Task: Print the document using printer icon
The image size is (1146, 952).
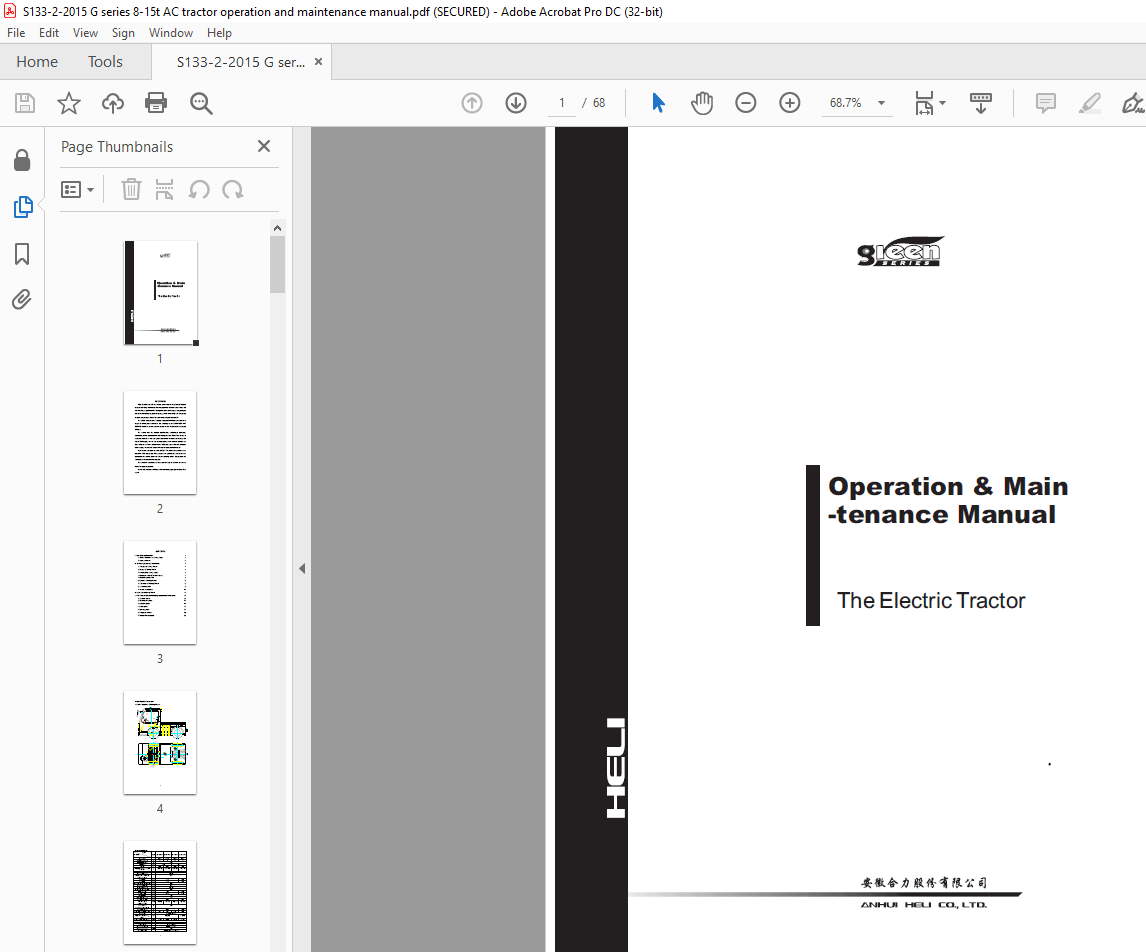Action: pyautogui.click(x=156, y=103)
